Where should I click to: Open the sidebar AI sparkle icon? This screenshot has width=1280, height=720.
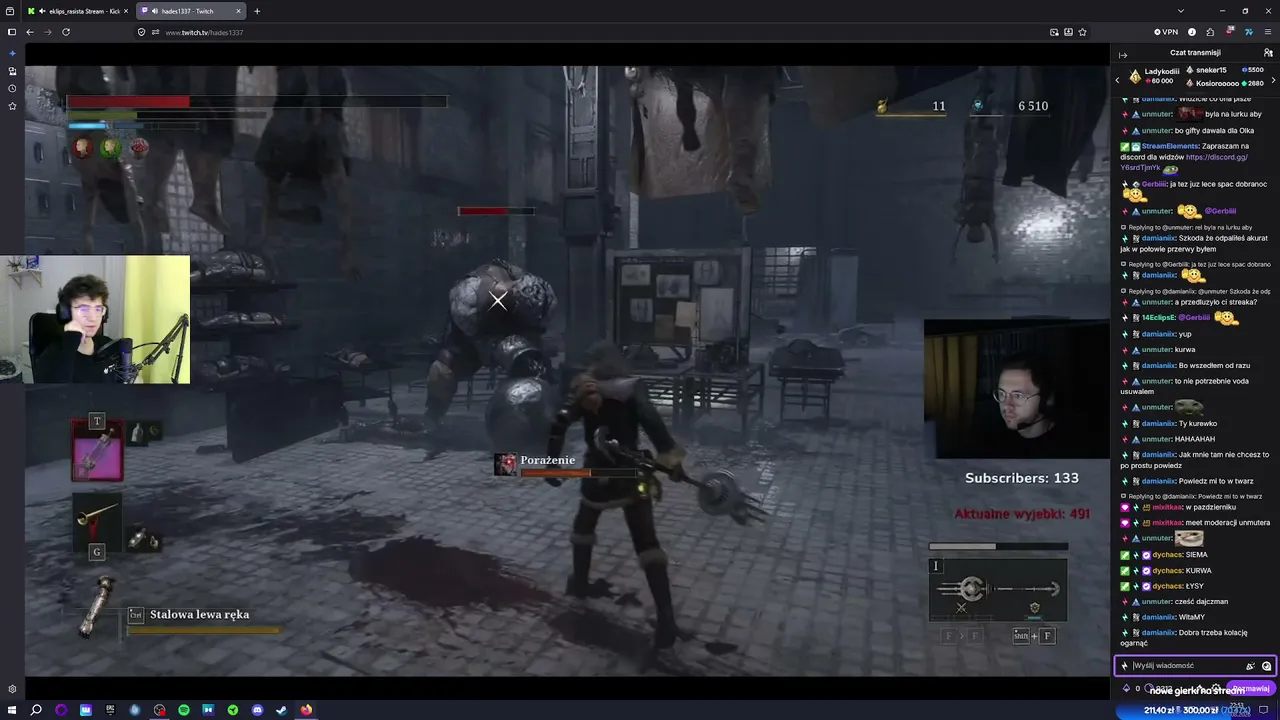(x=12, y=53)
